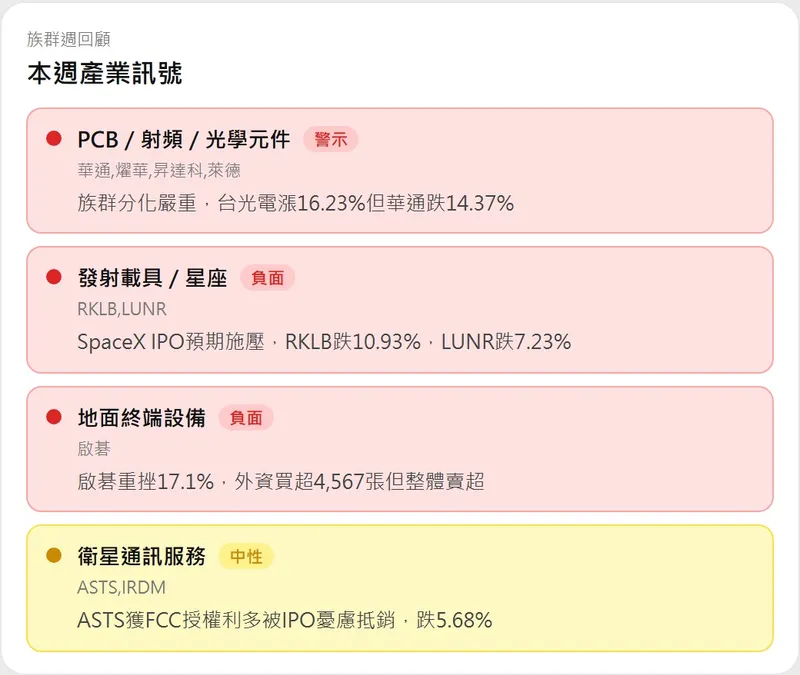This screenshot has height=675, width=800.
Task: Click the amber dot beside 衛星通訊服務
Action: point(54,555)
